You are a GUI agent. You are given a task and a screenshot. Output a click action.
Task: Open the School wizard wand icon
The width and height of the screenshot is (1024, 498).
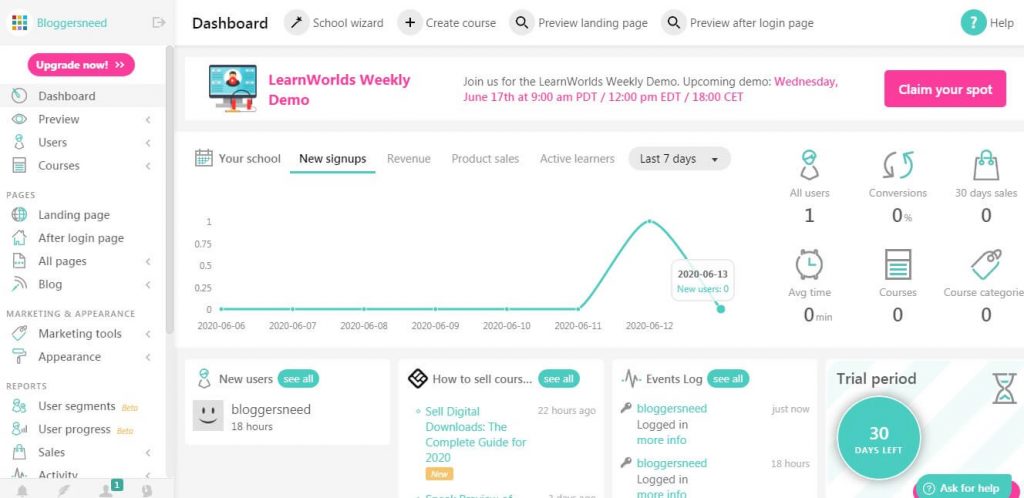pos(296,23)
